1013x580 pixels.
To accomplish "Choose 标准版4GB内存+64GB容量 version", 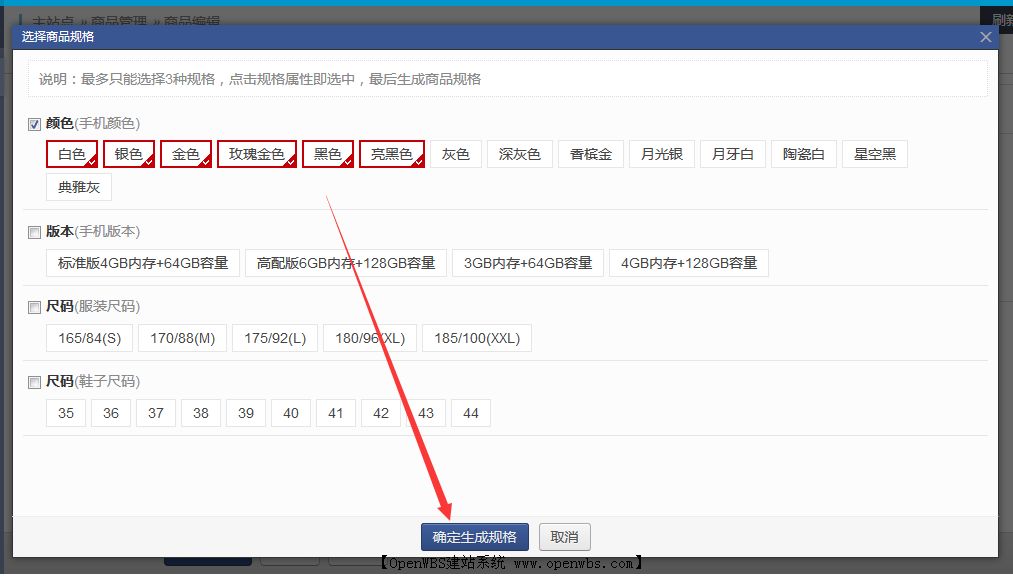I will point(142,263).
